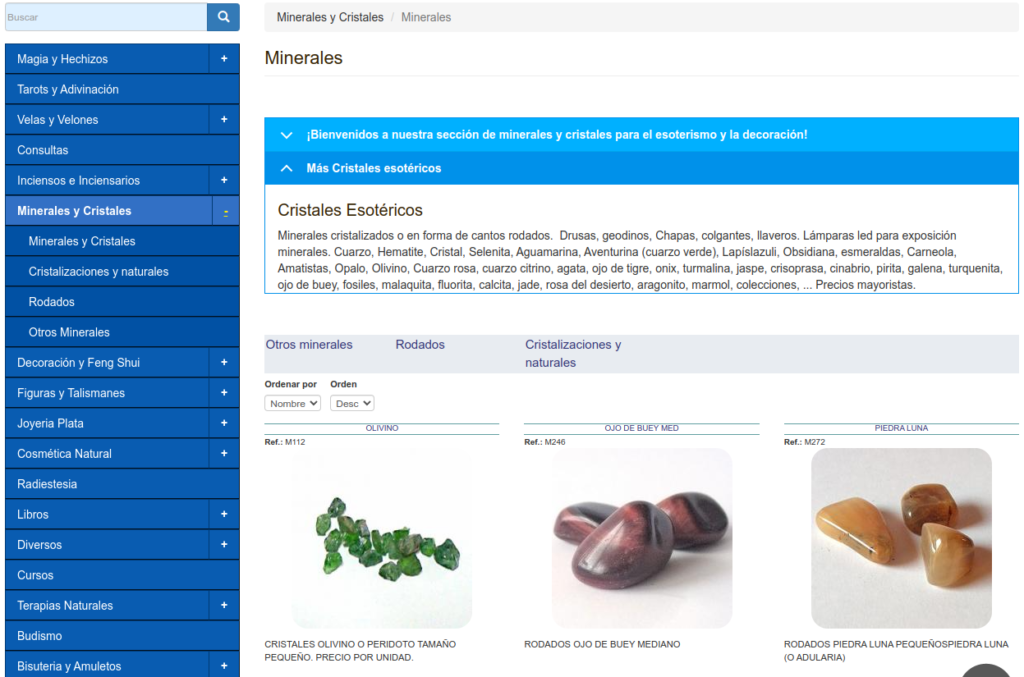This screenshot has height=677, width=1024.
Task: Open Tarots y Adivinación menu item
Action: [68, 90]
